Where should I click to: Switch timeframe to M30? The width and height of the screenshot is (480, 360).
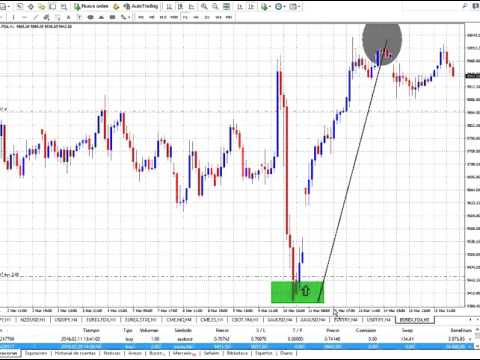[x=174, y=17]
